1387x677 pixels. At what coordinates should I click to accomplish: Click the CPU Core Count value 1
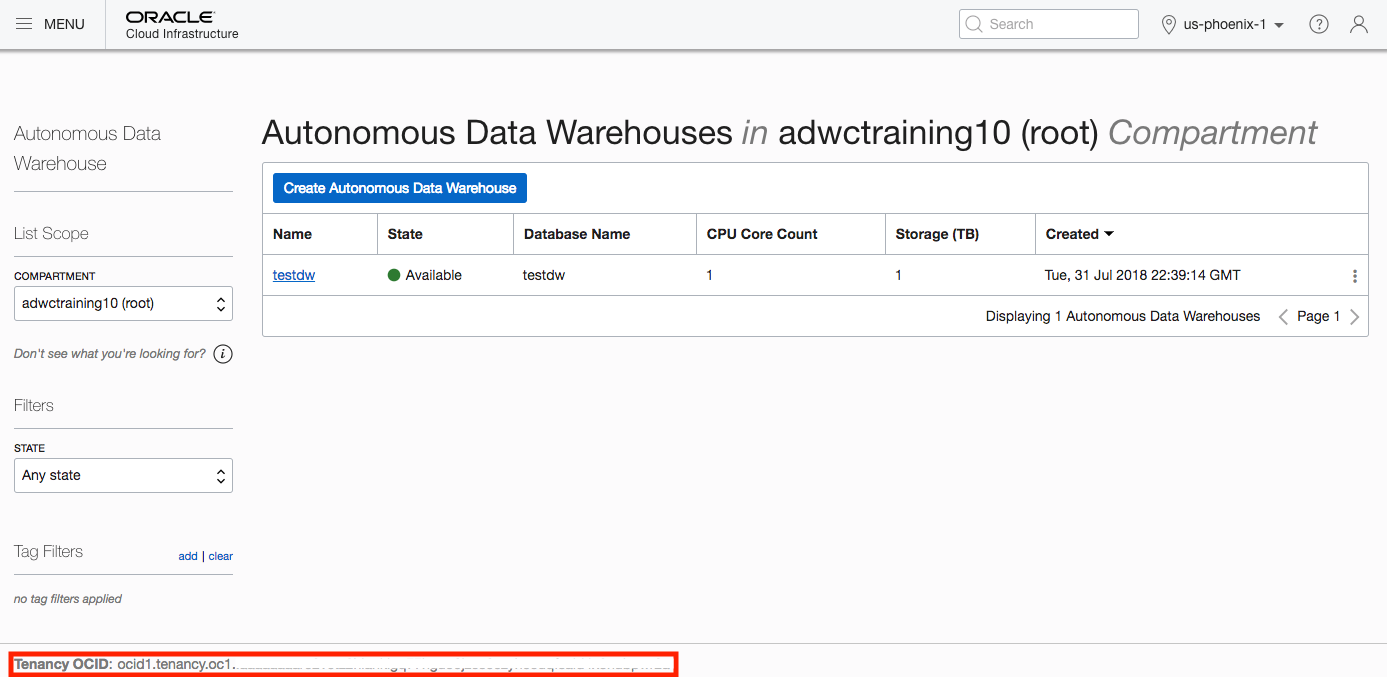coord(710,275)
